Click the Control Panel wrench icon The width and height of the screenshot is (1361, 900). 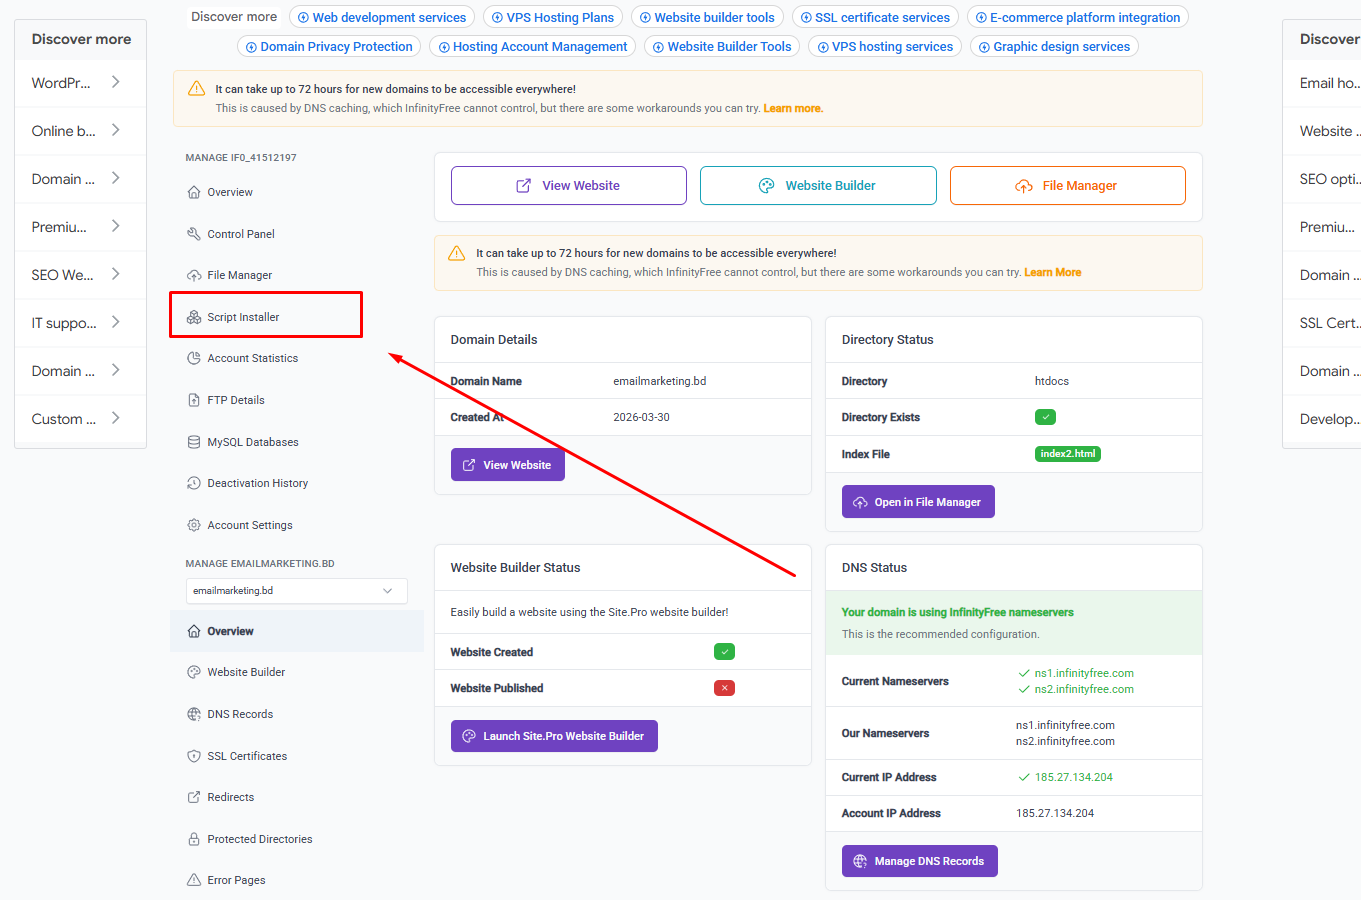tap(194, 234)
